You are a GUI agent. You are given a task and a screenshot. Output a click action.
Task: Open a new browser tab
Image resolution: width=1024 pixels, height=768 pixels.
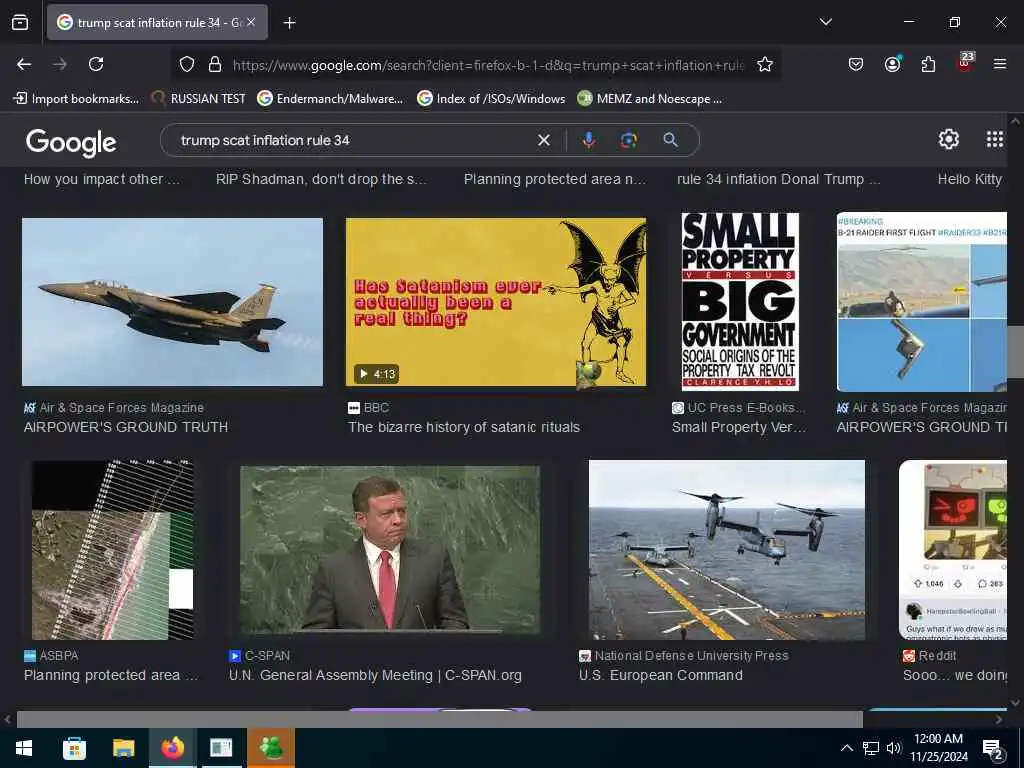[289, 23]
